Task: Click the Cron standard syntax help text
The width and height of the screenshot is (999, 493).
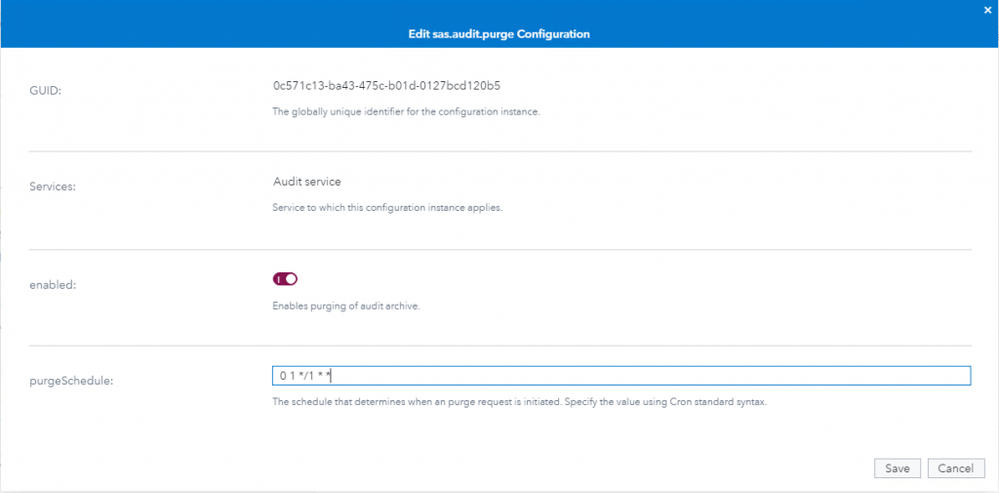Action: pos(519,402)
